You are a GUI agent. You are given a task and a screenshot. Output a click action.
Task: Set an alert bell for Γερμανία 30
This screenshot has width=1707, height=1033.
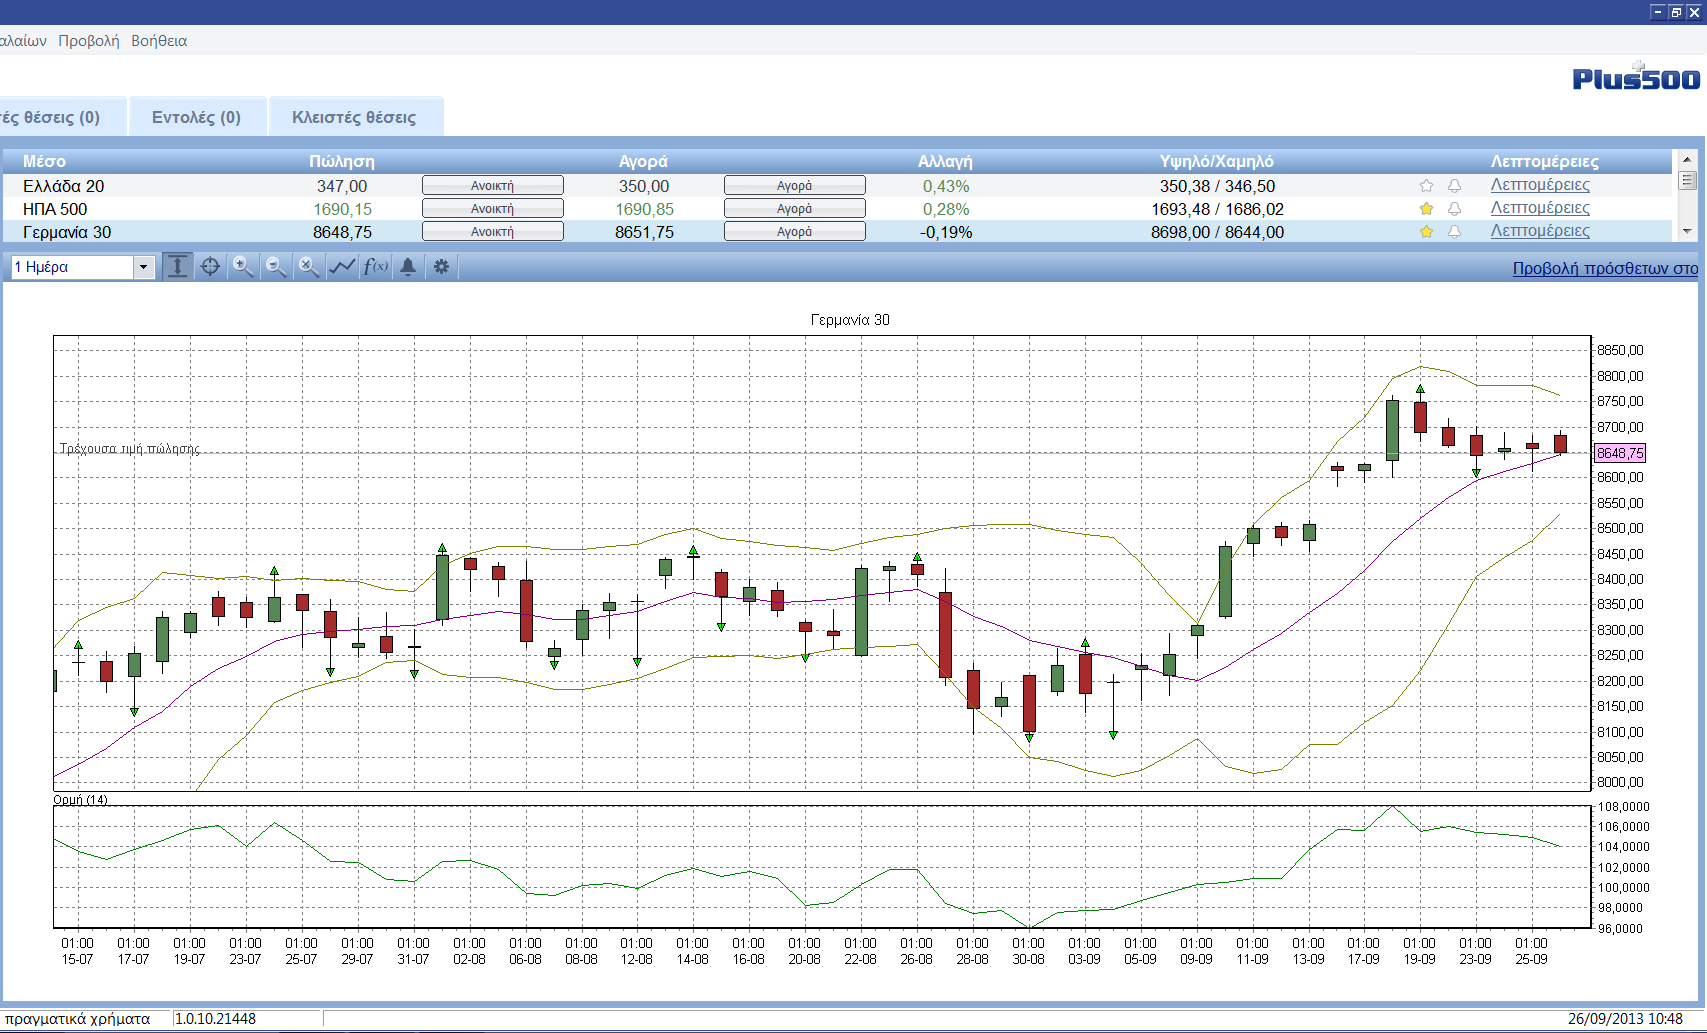(x=1454, y=231)
